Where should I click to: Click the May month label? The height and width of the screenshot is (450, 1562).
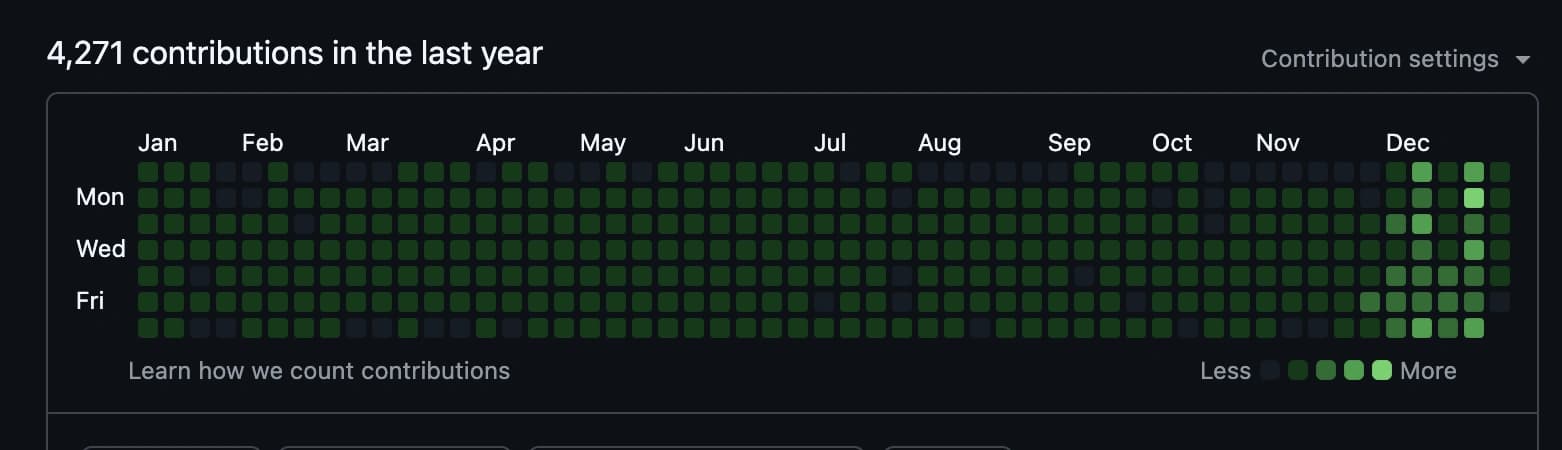point(603,143)
